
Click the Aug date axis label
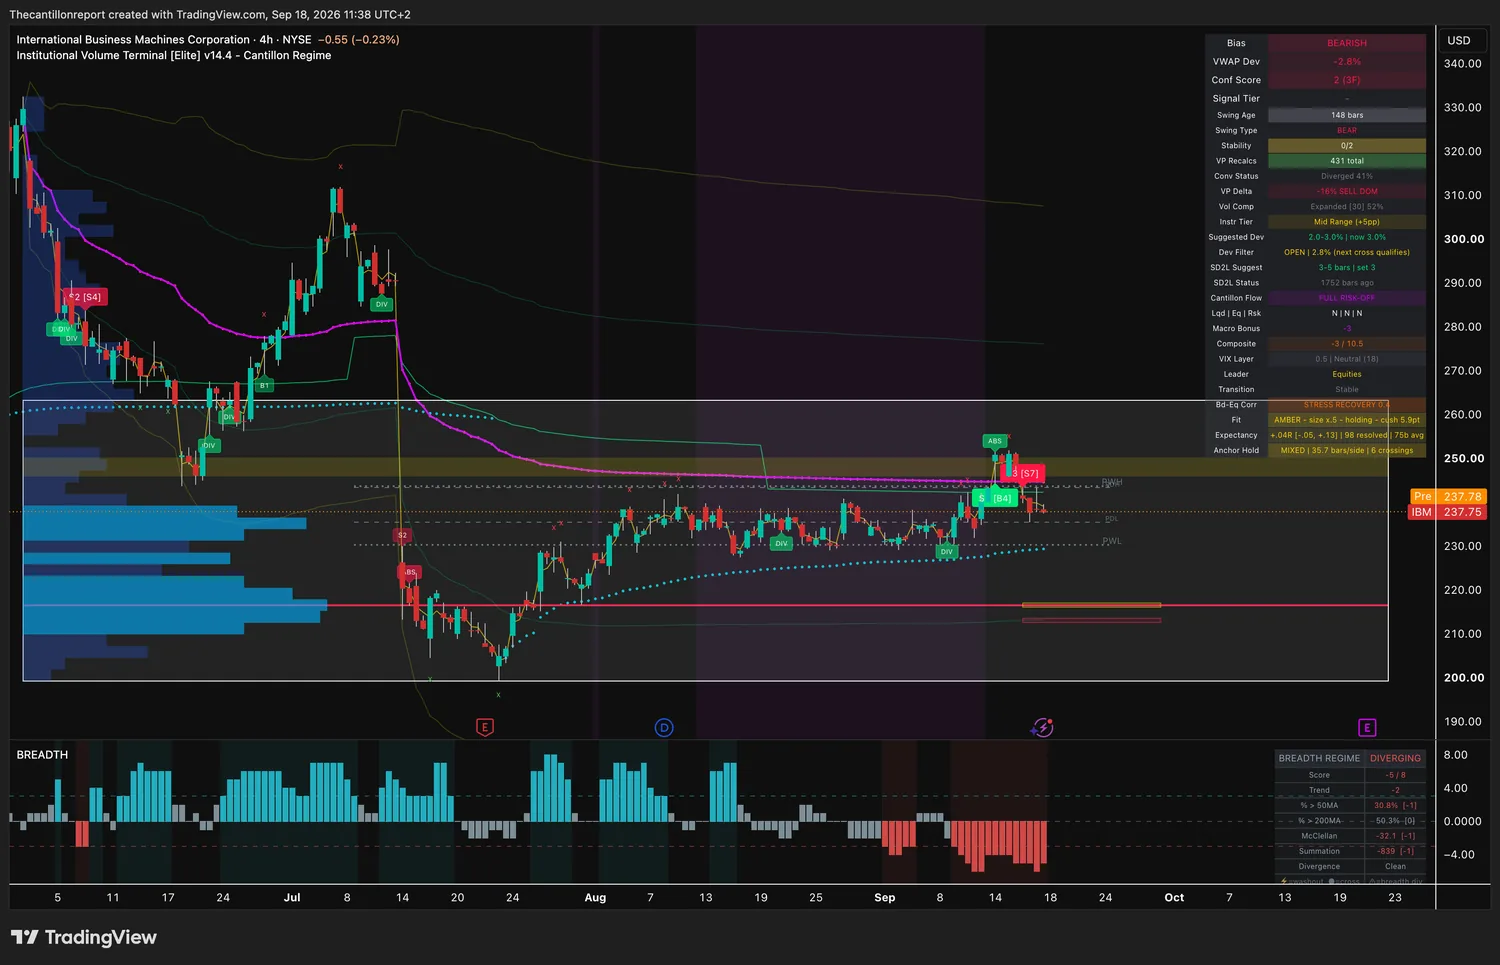point(595,897)
